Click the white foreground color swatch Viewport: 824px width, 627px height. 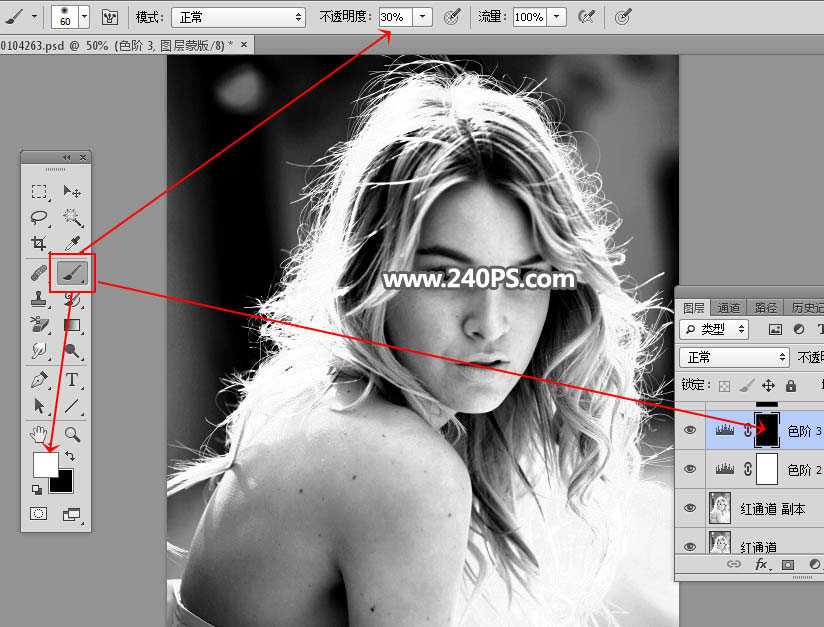tap(45, 465)
